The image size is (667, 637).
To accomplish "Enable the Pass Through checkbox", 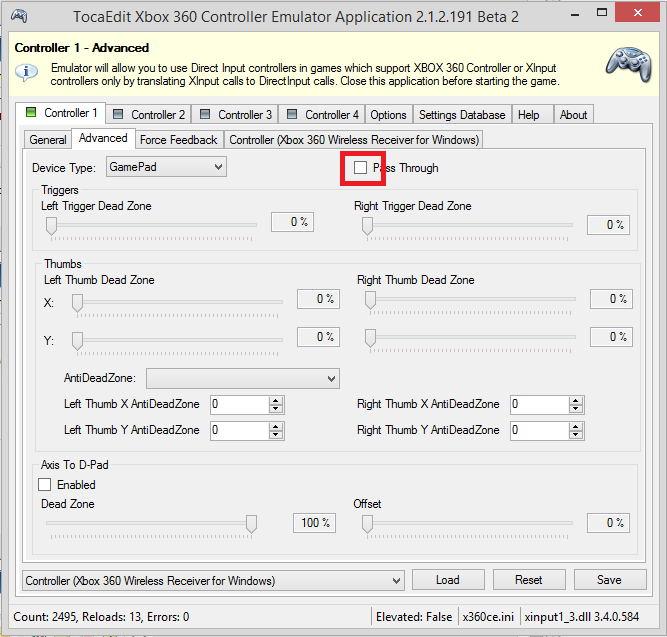I will coord(360,168).
